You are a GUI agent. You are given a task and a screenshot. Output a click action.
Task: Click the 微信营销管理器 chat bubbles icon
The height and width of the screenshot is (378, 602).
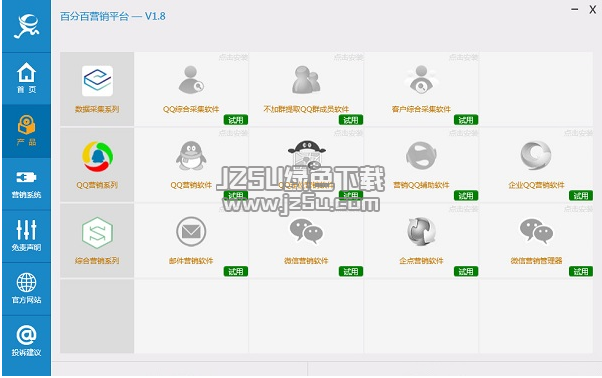coord(536,231)
